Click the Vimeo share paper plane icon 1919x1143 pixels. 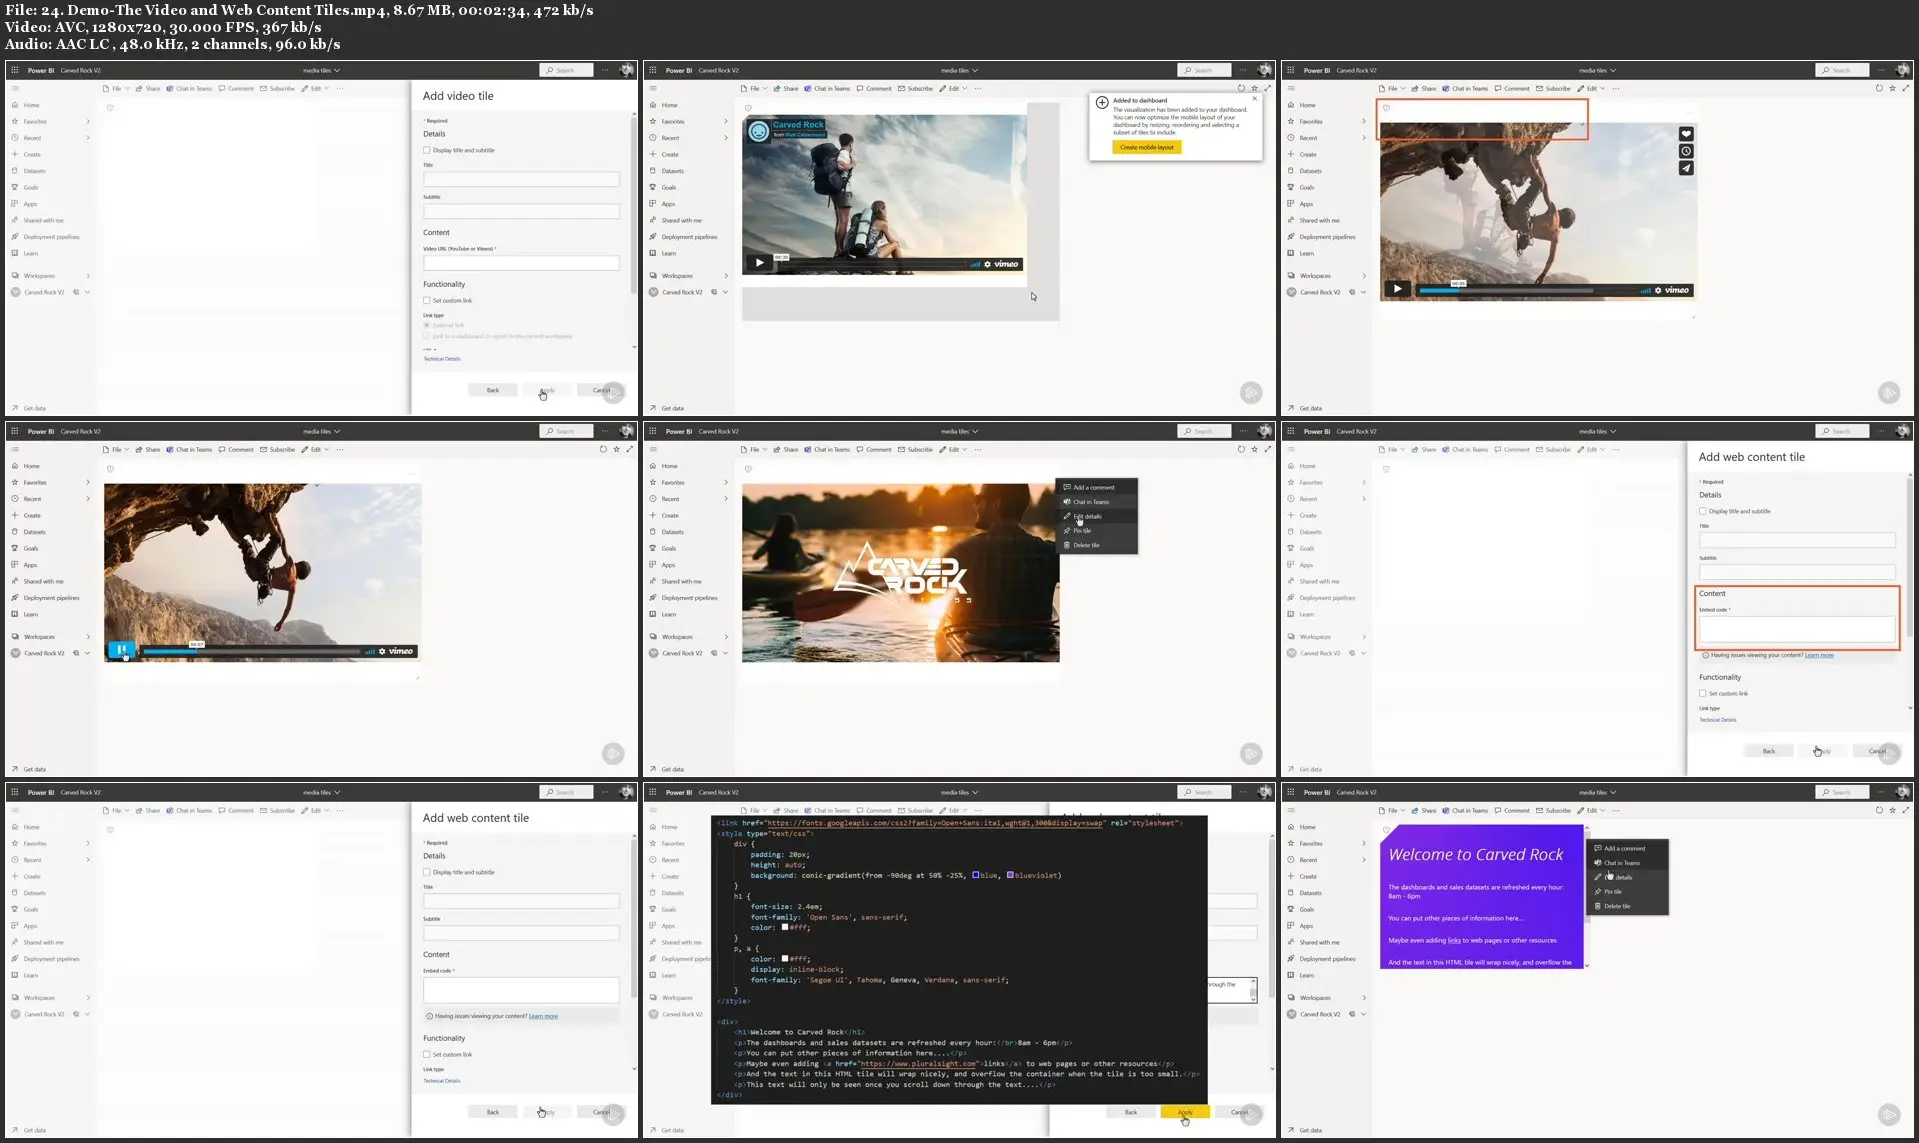(1686, 168)
